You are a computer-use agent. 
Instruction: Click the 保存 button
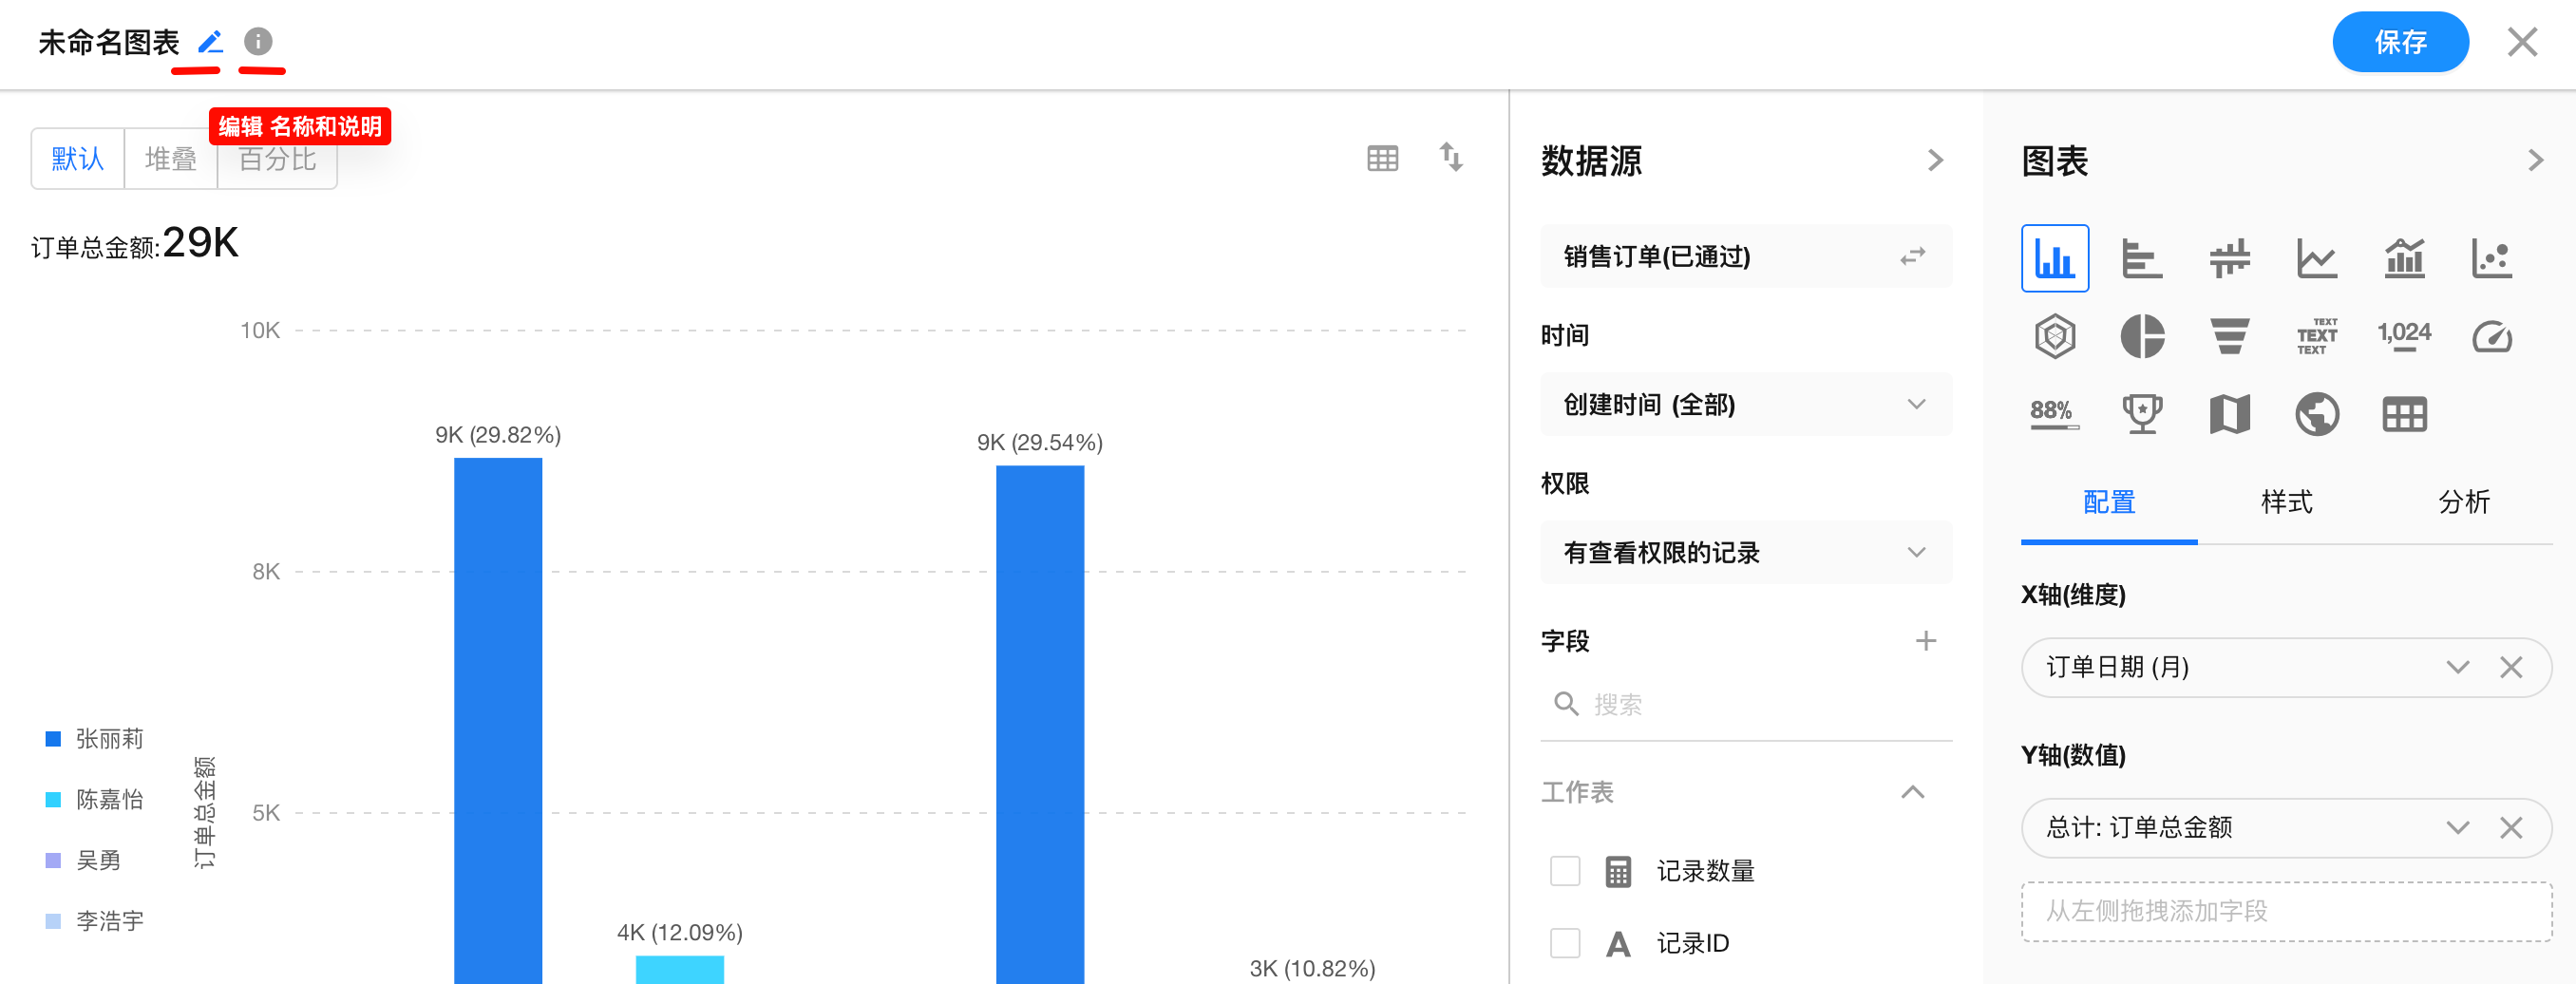[2399, 42]
